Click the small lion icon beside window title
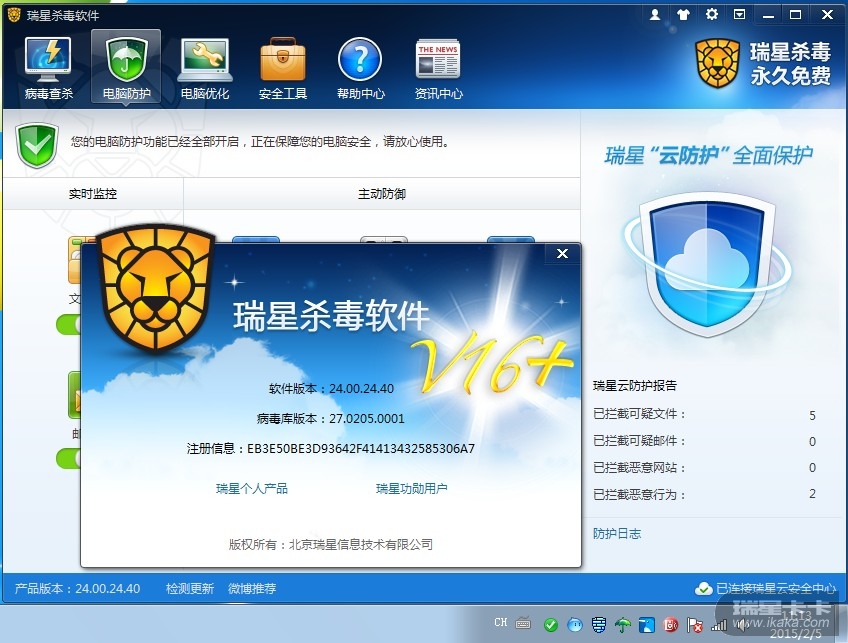This screenshot has width=848, height=643. point(14,15)
